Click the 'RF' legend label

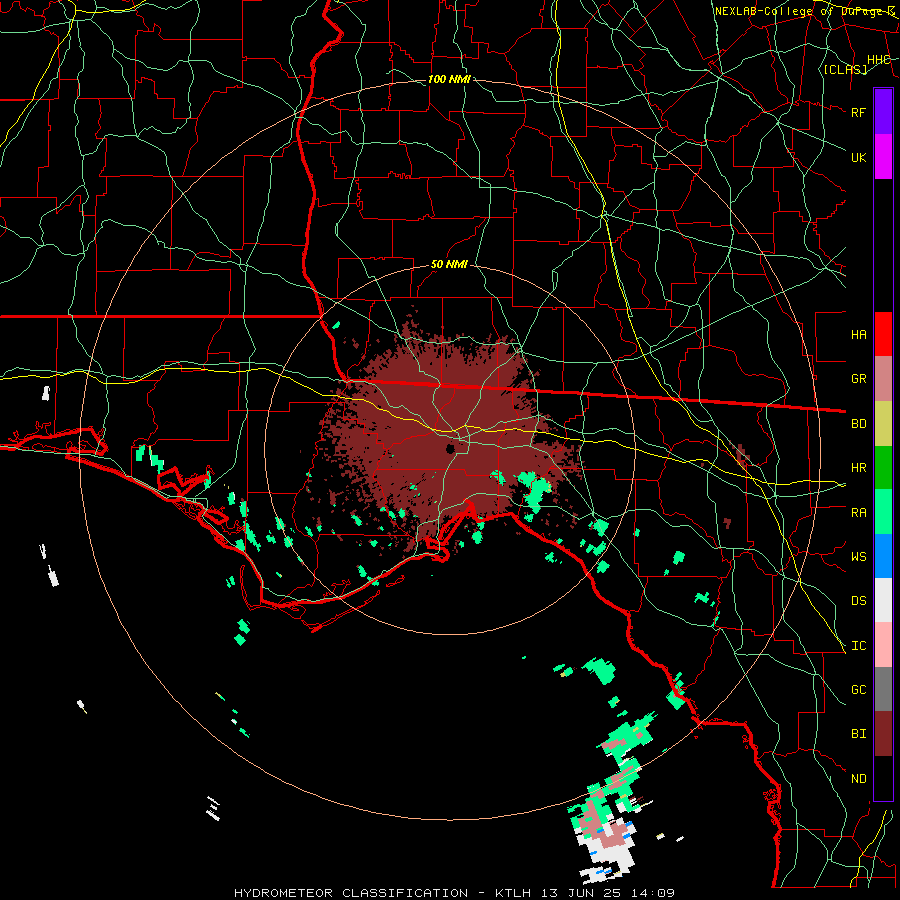(x=858, y=112)
